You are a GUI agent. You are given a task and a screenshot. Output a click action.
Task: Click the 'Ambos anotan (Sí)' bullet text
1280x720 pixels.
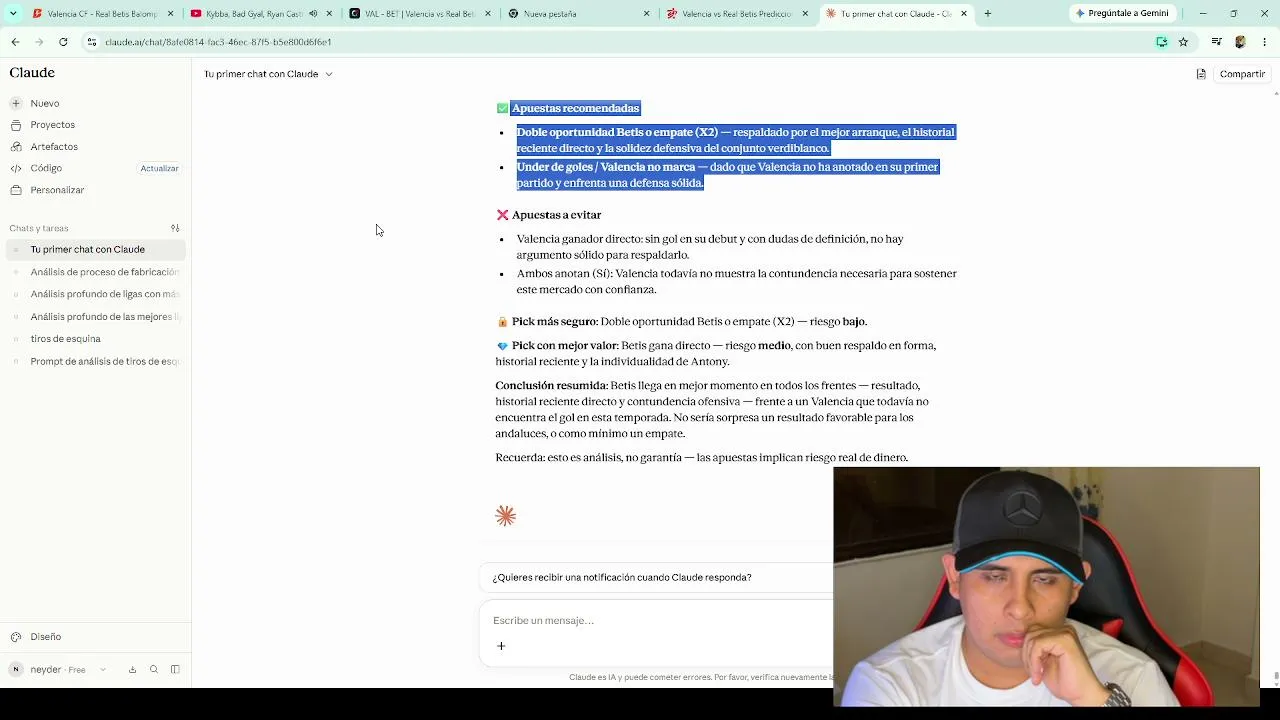[x=736, y=281]
